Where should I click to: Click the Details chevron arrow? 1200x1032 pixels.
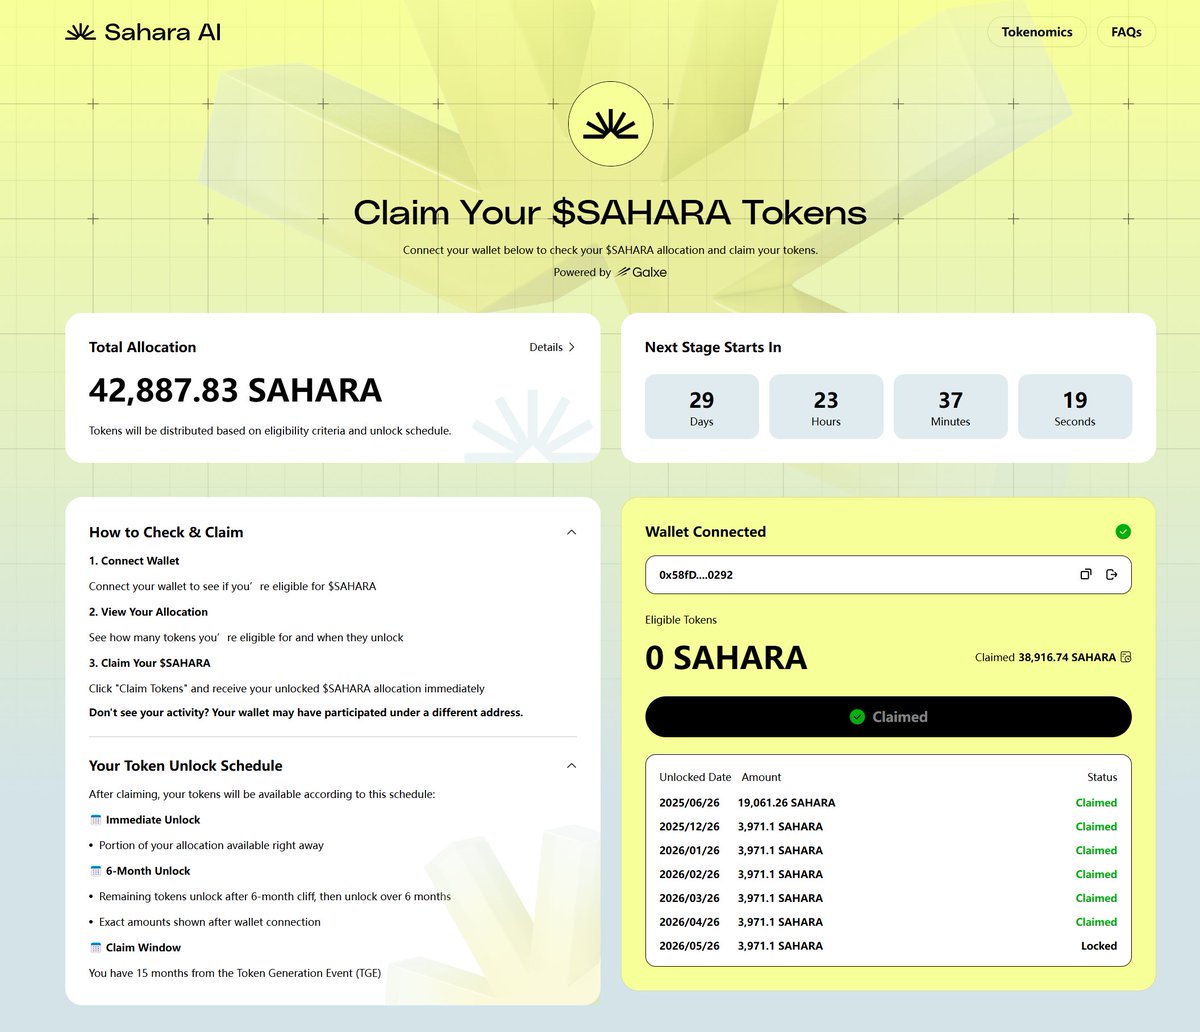572,347
